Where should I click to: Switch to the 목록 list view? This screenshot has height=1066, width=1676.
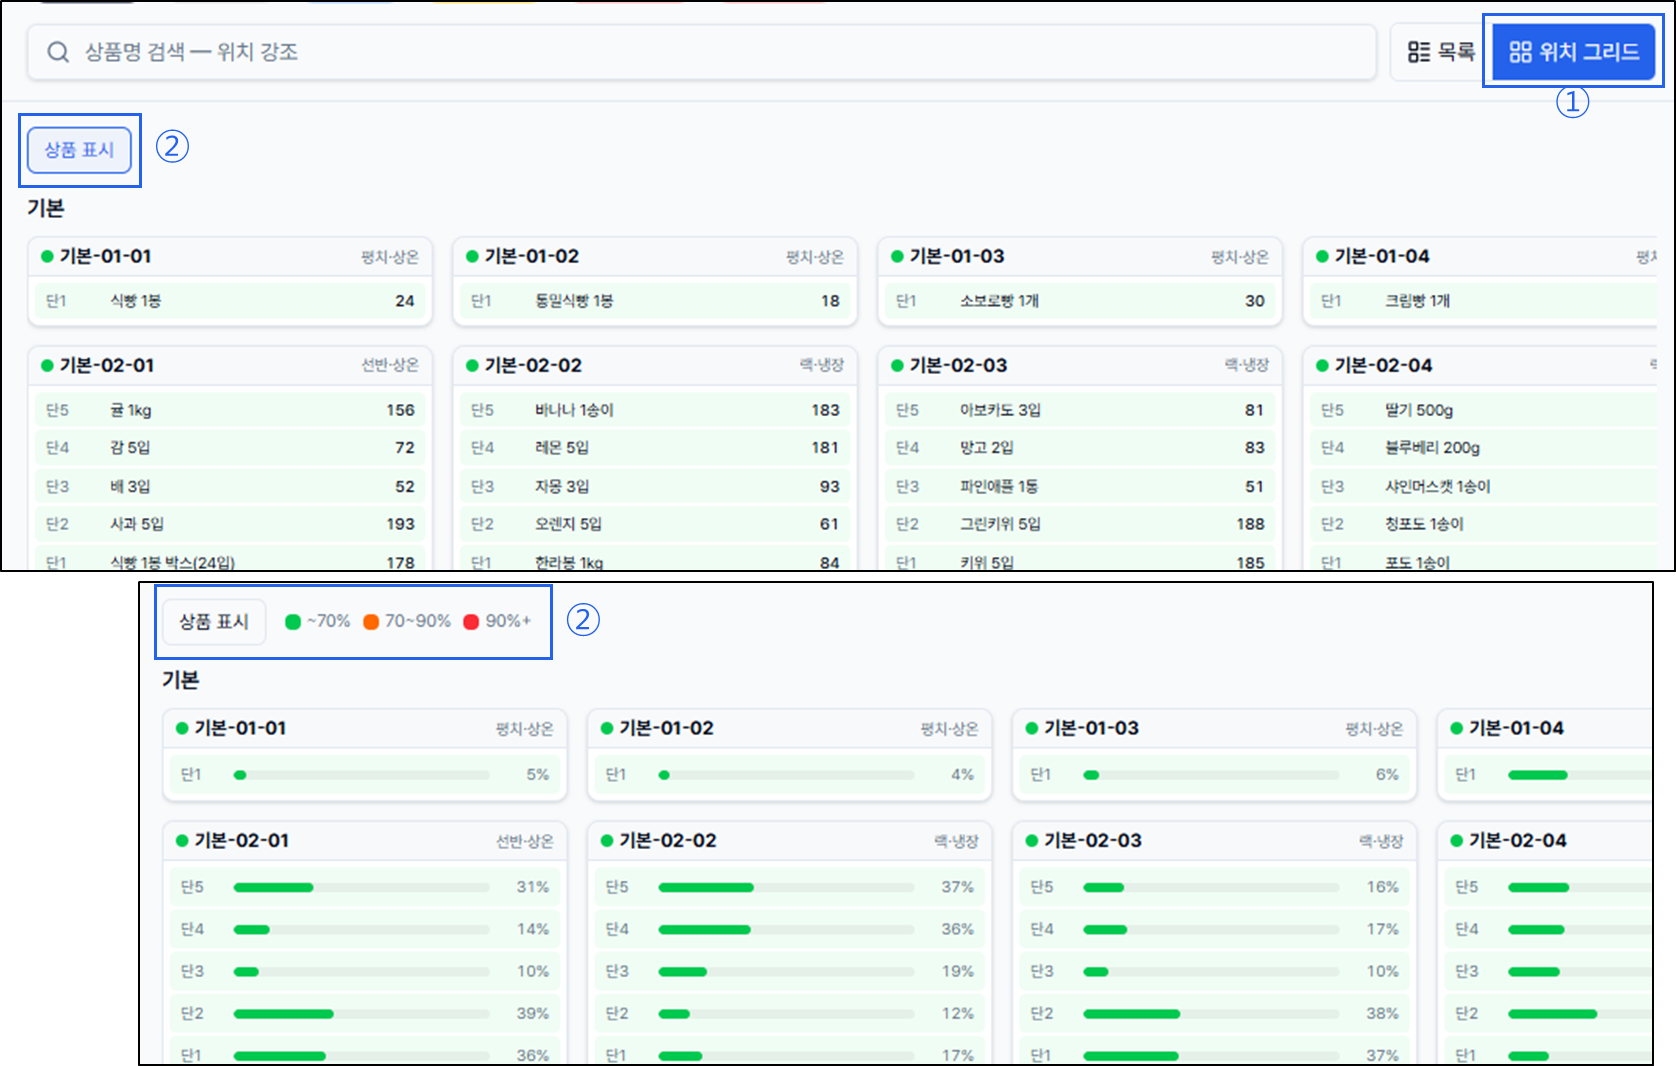click(x=1441, y=52)
